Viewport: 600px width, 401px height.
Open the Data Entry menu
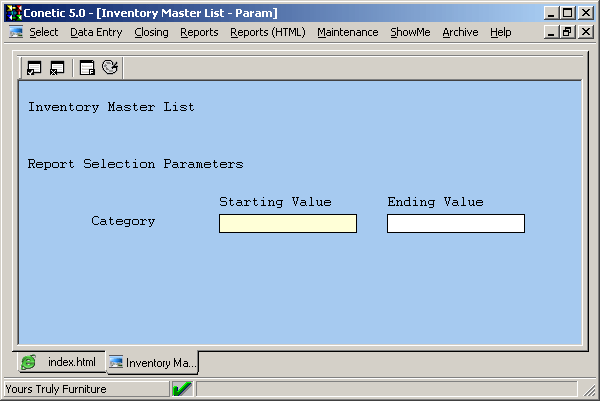coord(96,32)
